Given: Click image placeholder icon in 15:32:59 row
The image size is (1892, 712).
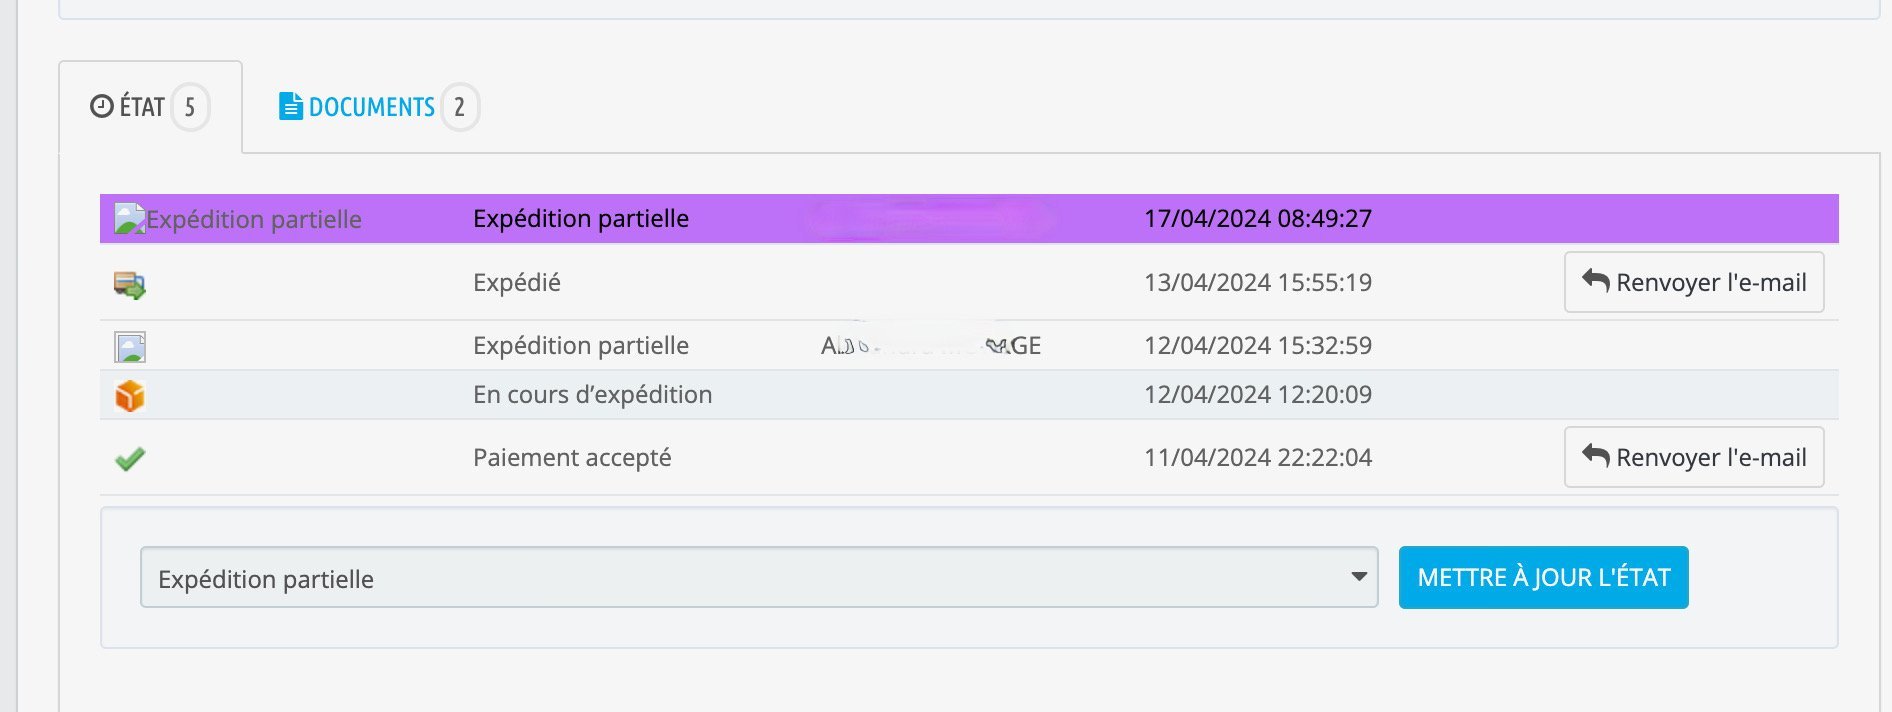Looking at the screenshot, I should [x=130, y=347].
